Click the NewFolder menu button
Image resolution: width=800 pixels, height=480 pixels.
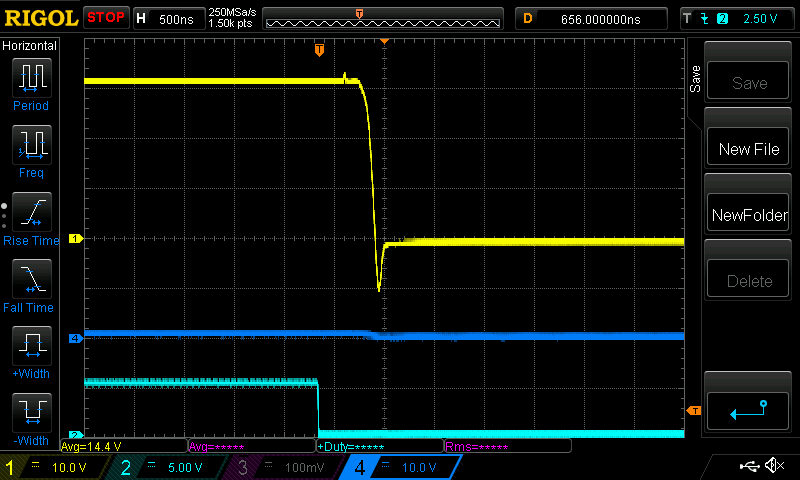pyautogui.click(x=748, y=215)
